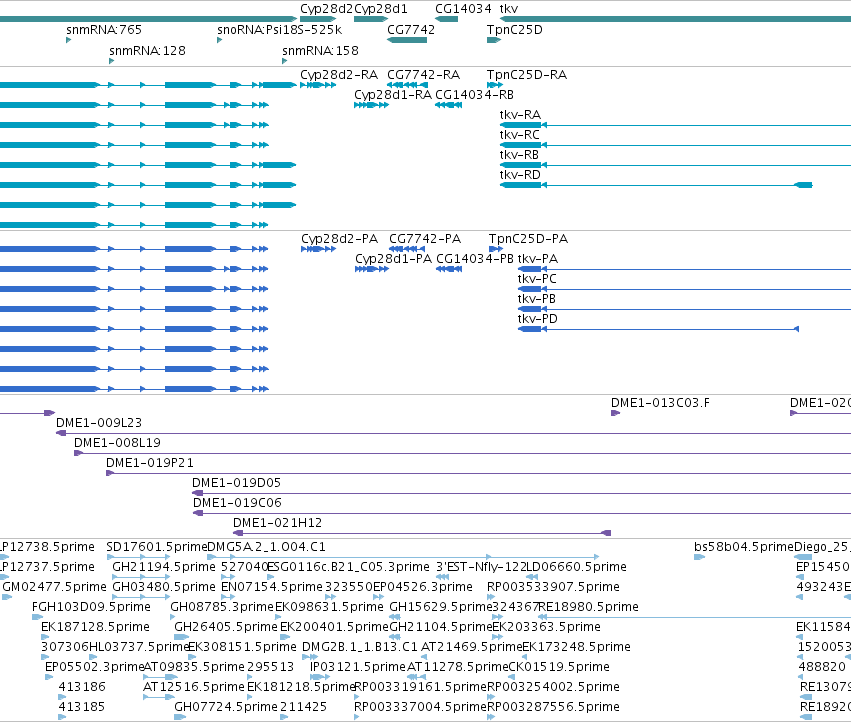Click the GH08785.3prime EST label
Viewport: 851px width, 722px height.
[222, 607]
